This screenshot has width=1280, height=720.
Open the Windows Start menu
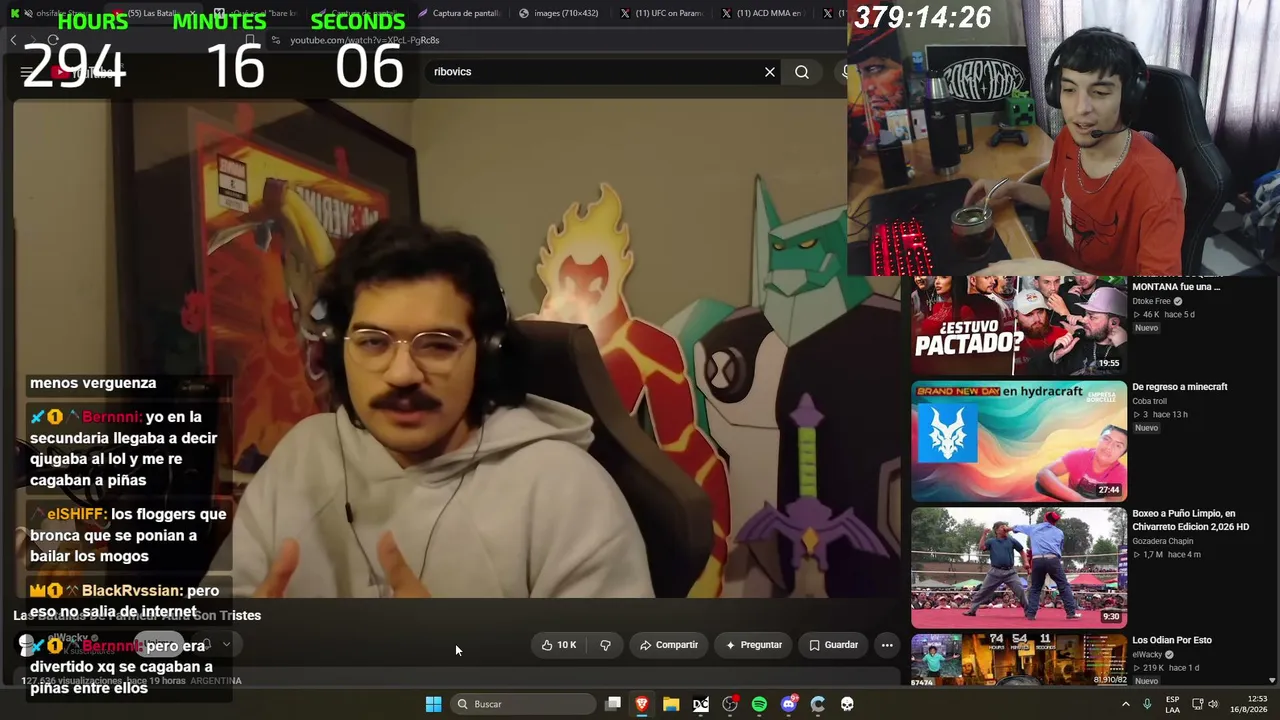click(x=433, y=704)
